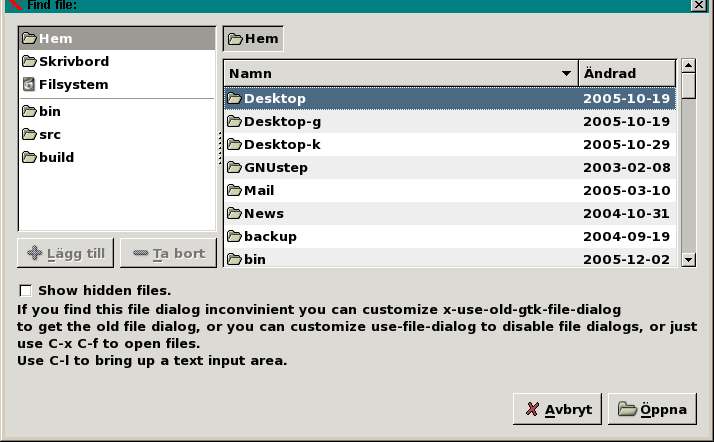The width and height of the screenshot is (714, 442).
Task: Click date 2003-02-08 in GNUstep row
Action: [x=627, y=167]
